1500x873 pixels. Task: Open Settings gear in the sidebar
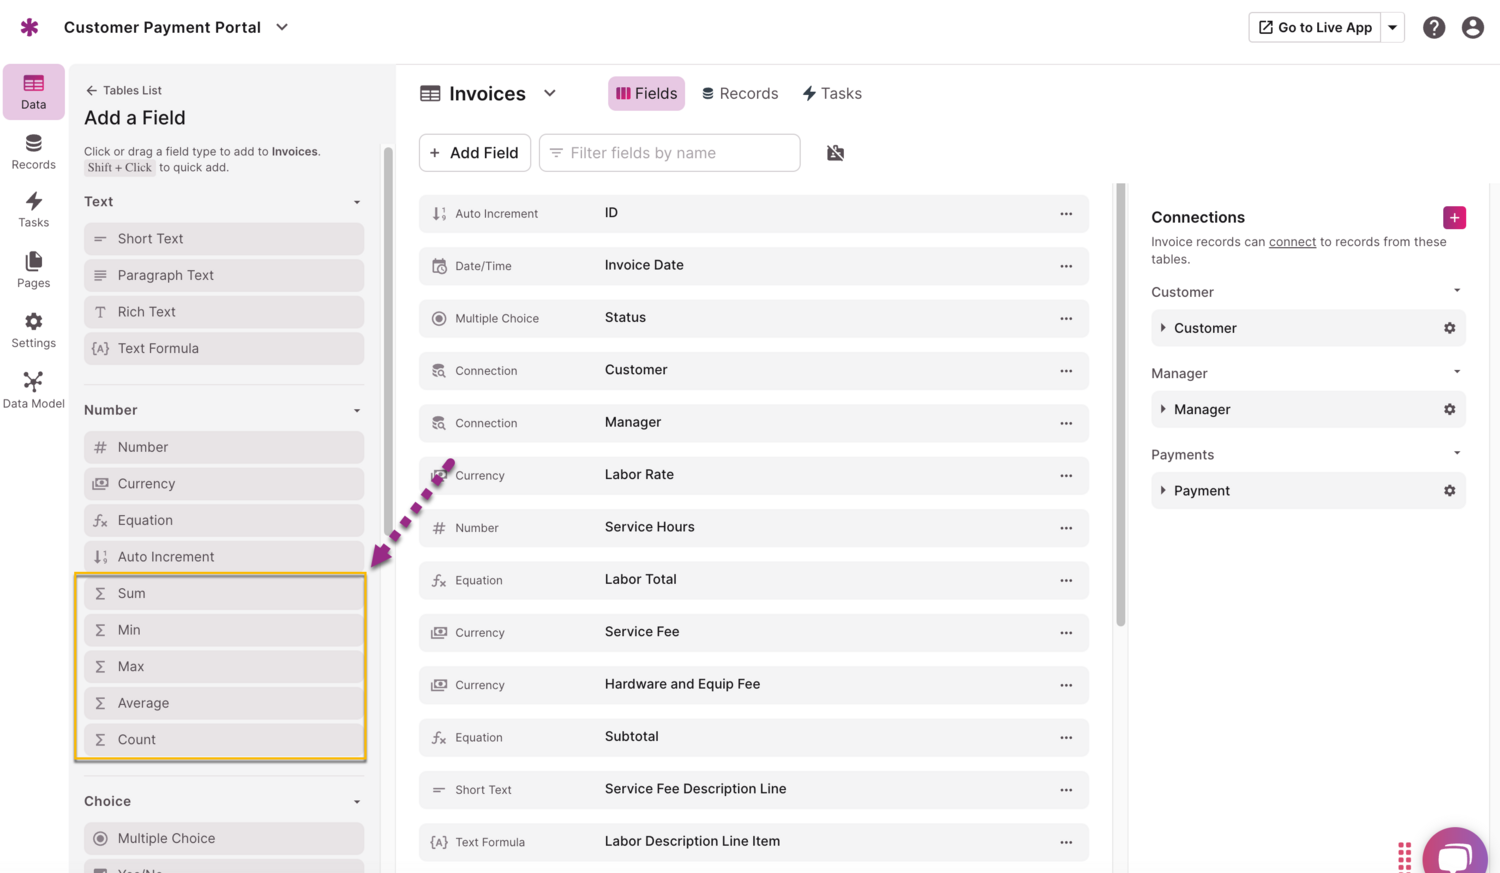point(33,329)
